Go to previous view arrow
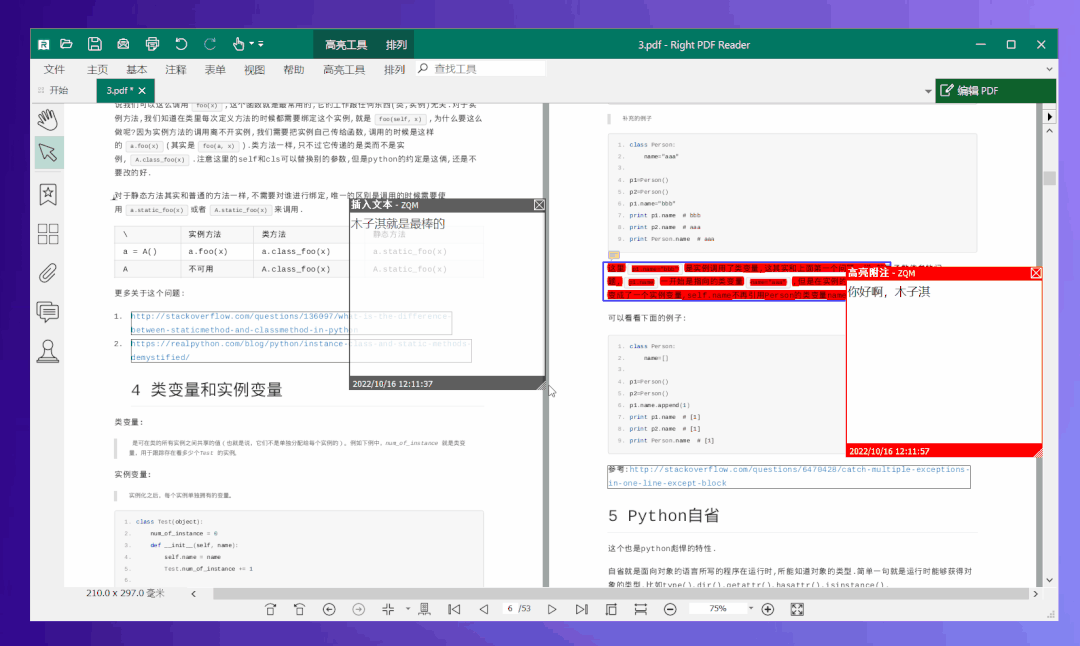Viewport: 1080px width, 646px height. coord(329,609)
